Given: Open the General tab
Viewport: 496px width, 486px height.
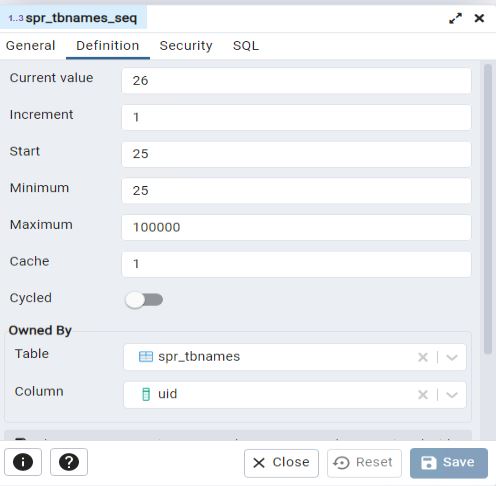Looking at the screenshot, I should pos(30,46).
